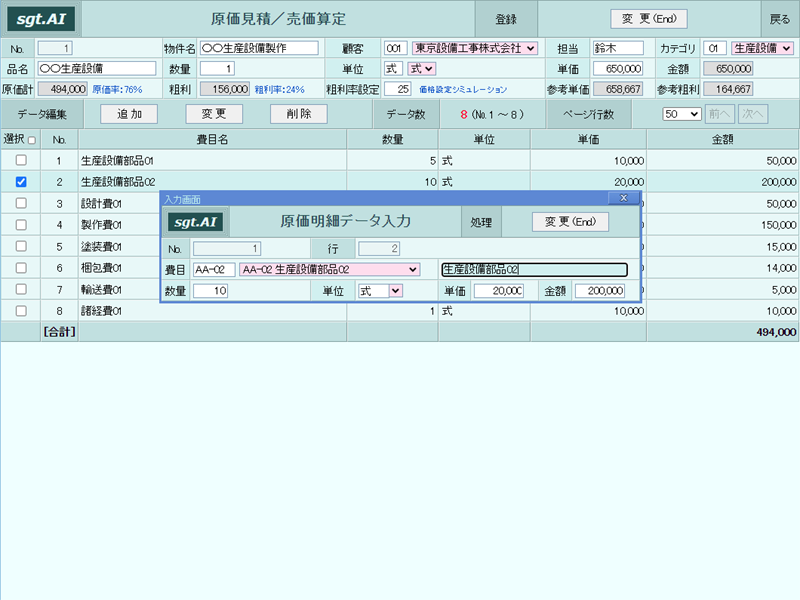This screenshot has width=800, height=600.
Task: Open the 価格設定シミュレーション link
Action: click(463, 89)
